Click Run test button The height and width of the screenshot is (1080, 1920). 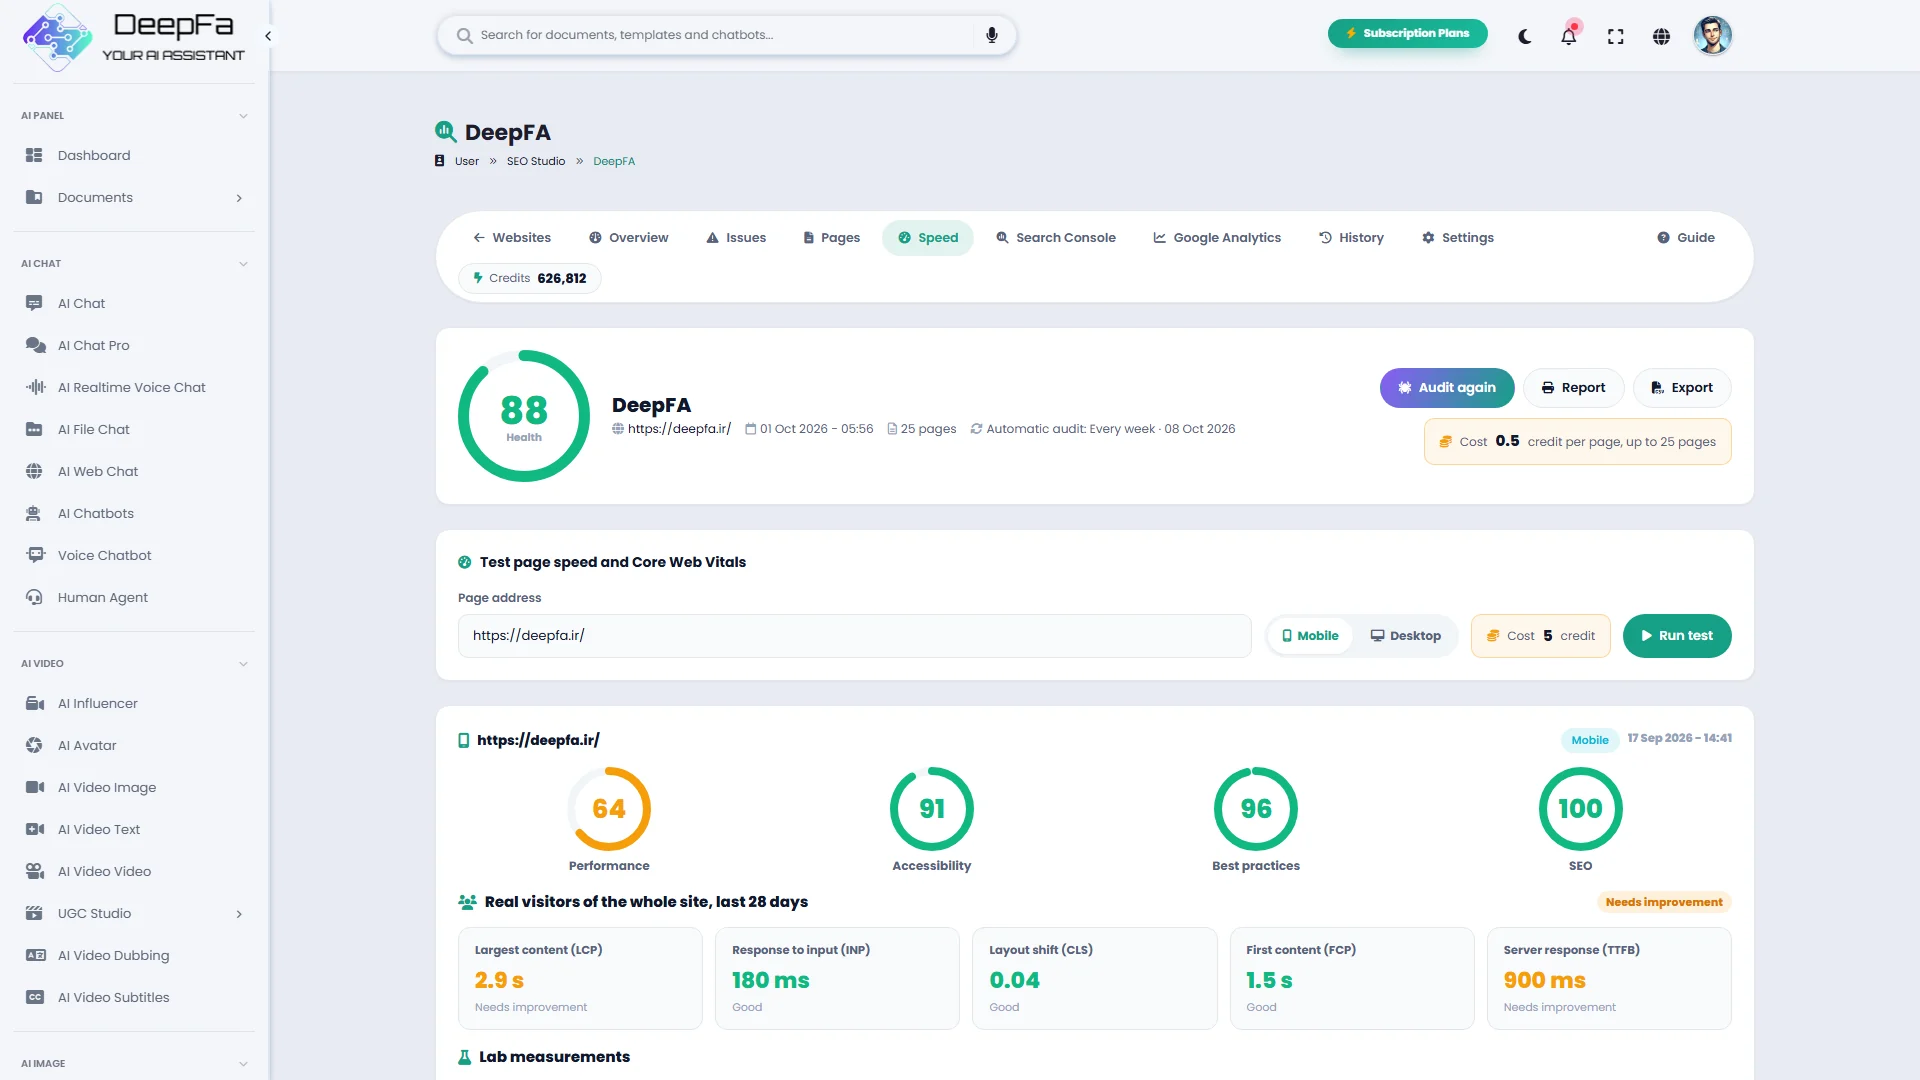click(x=1677, y=636)
